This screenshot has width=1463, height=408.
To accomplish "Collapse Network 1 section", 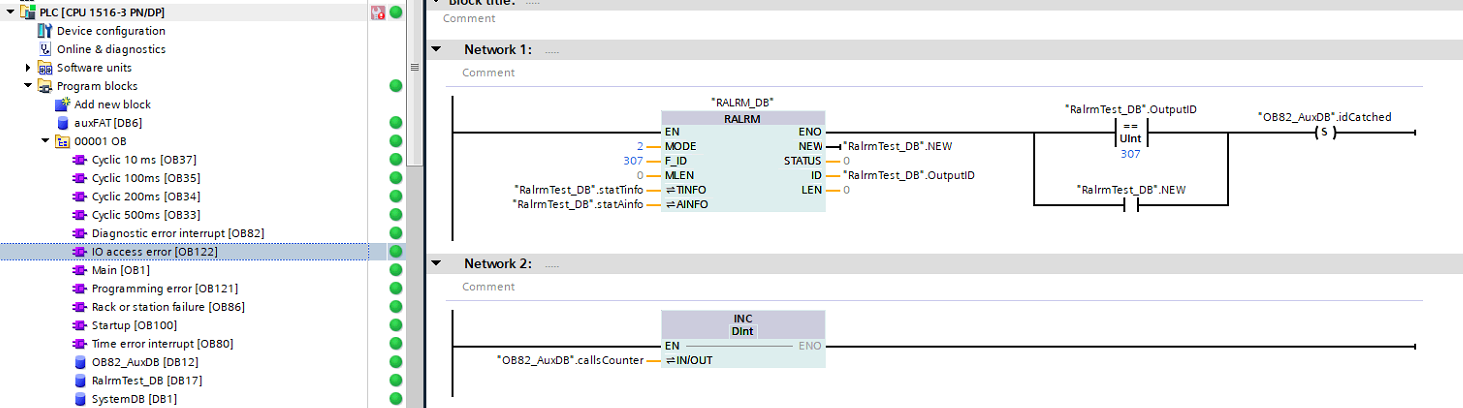I will click(x=436, y=49).
